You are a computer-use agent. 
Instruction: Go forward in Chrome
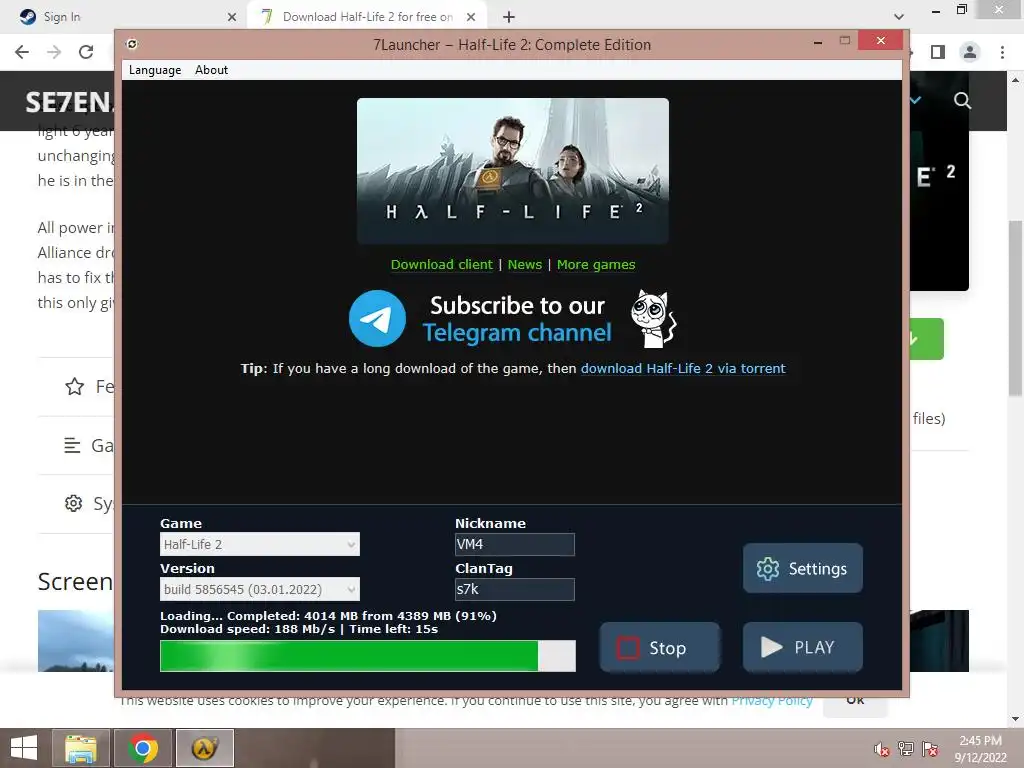(x=54, y=52)
